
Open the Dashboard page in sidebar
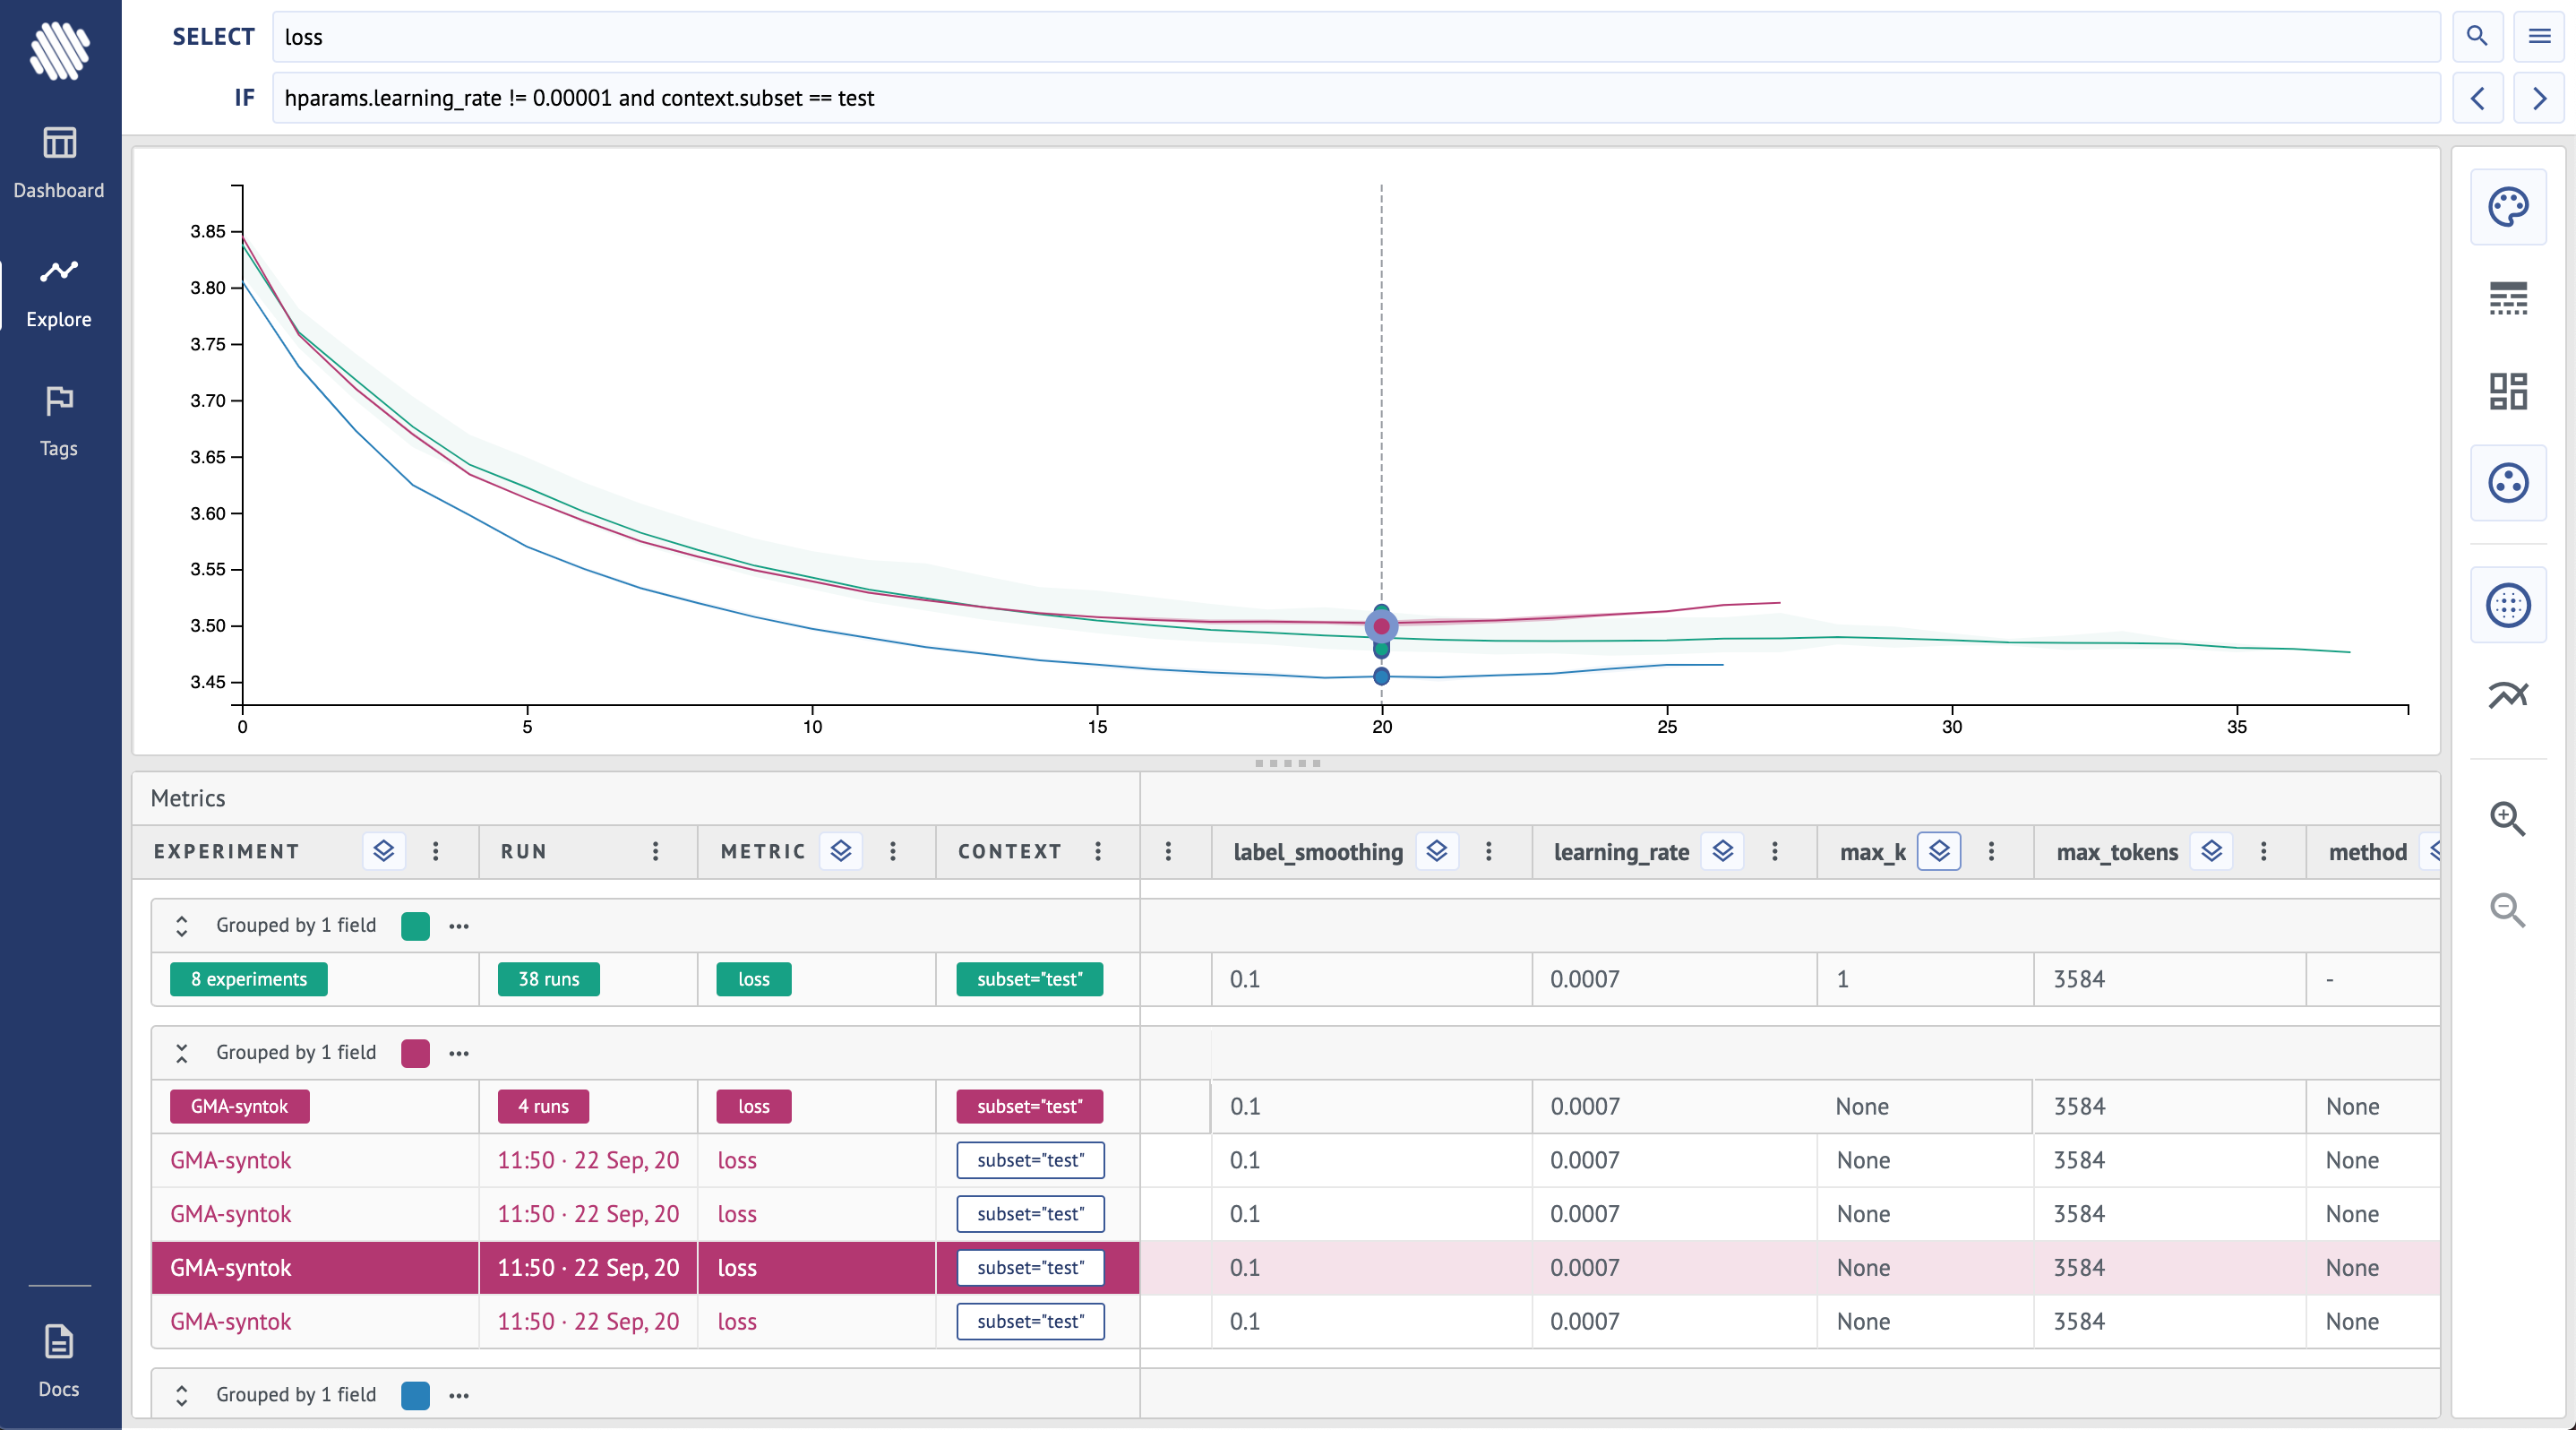pyautogui.click(x=59, y=162)
